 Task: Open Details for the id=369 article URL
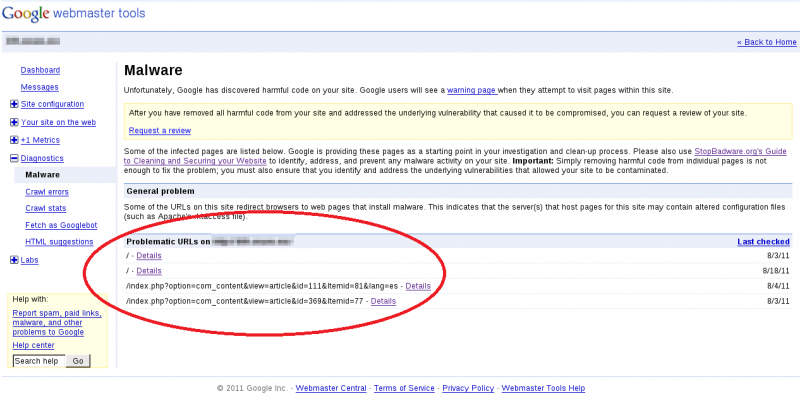click(383, 301)
